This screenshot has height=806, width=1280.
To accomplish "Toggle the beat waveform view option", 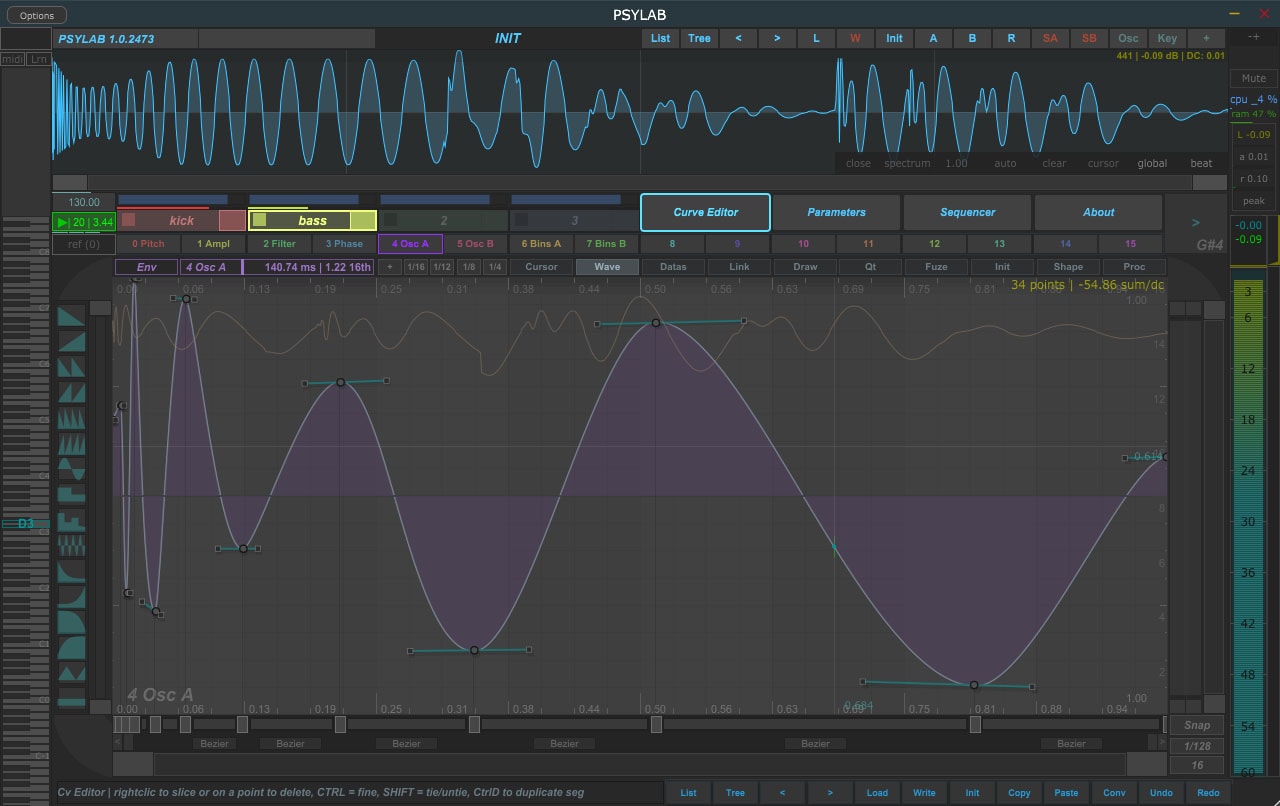I will [1201, 163].
